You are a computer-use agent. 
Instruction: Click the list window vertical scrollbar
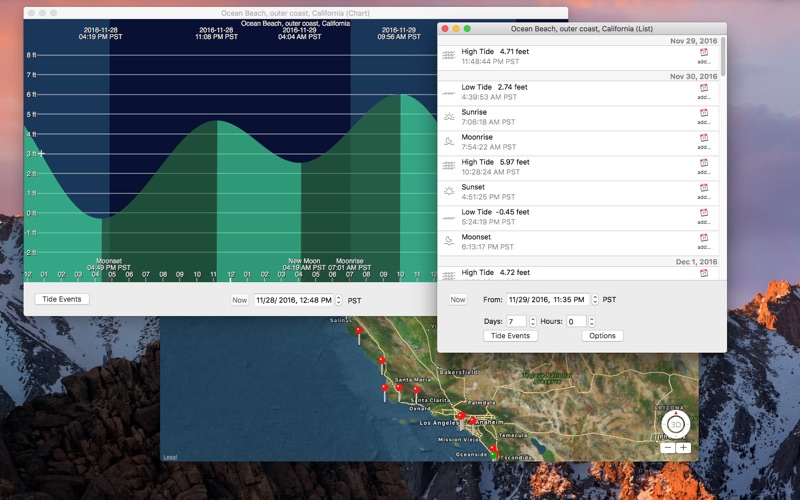pyautogui.click(x=723, y=56)
